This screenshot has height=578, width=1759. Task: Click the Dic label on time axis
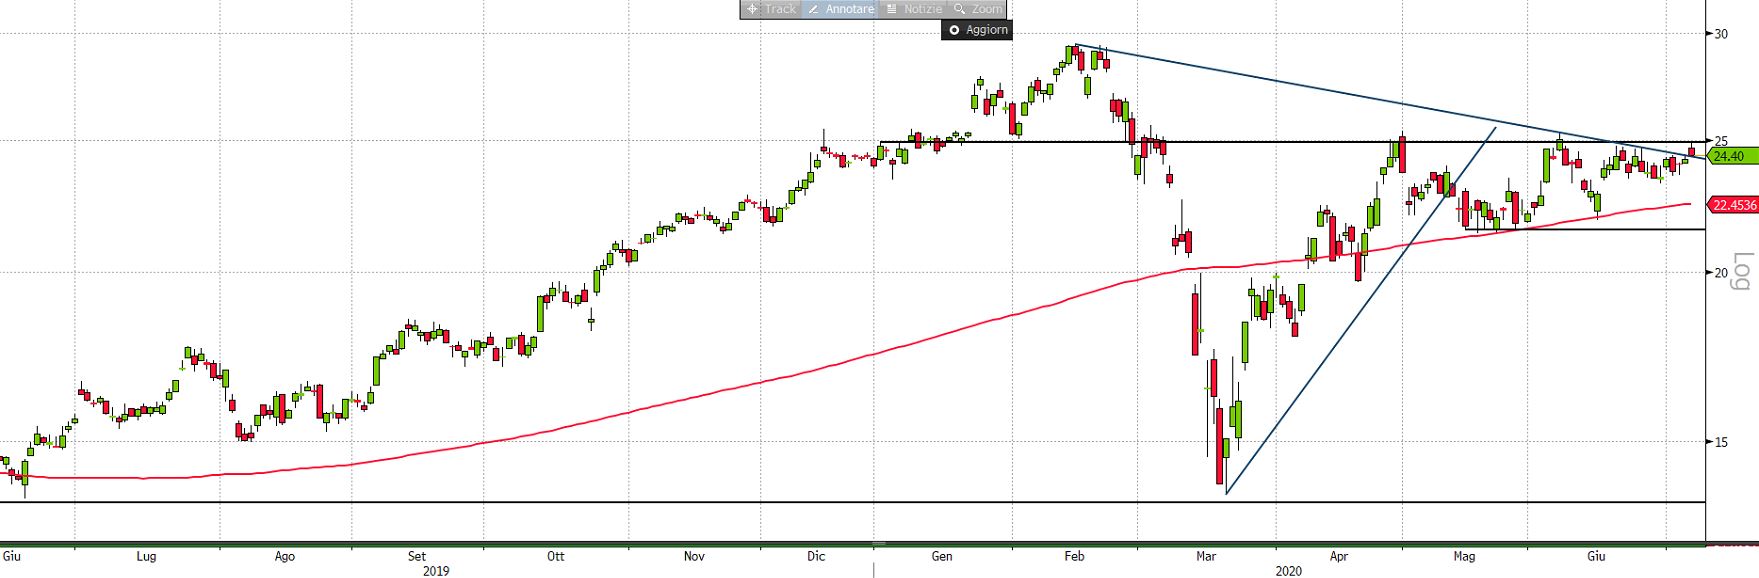(x=816, y=556)
